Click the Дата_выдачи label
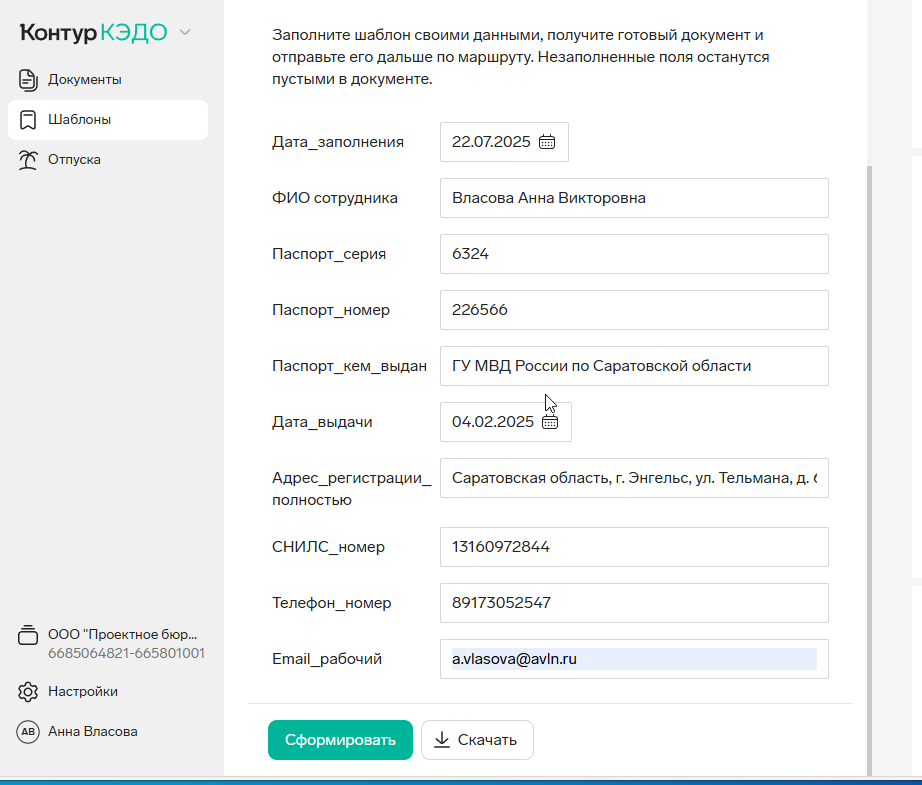The width and height of the screenshot is (922, 785). (322, 422)
